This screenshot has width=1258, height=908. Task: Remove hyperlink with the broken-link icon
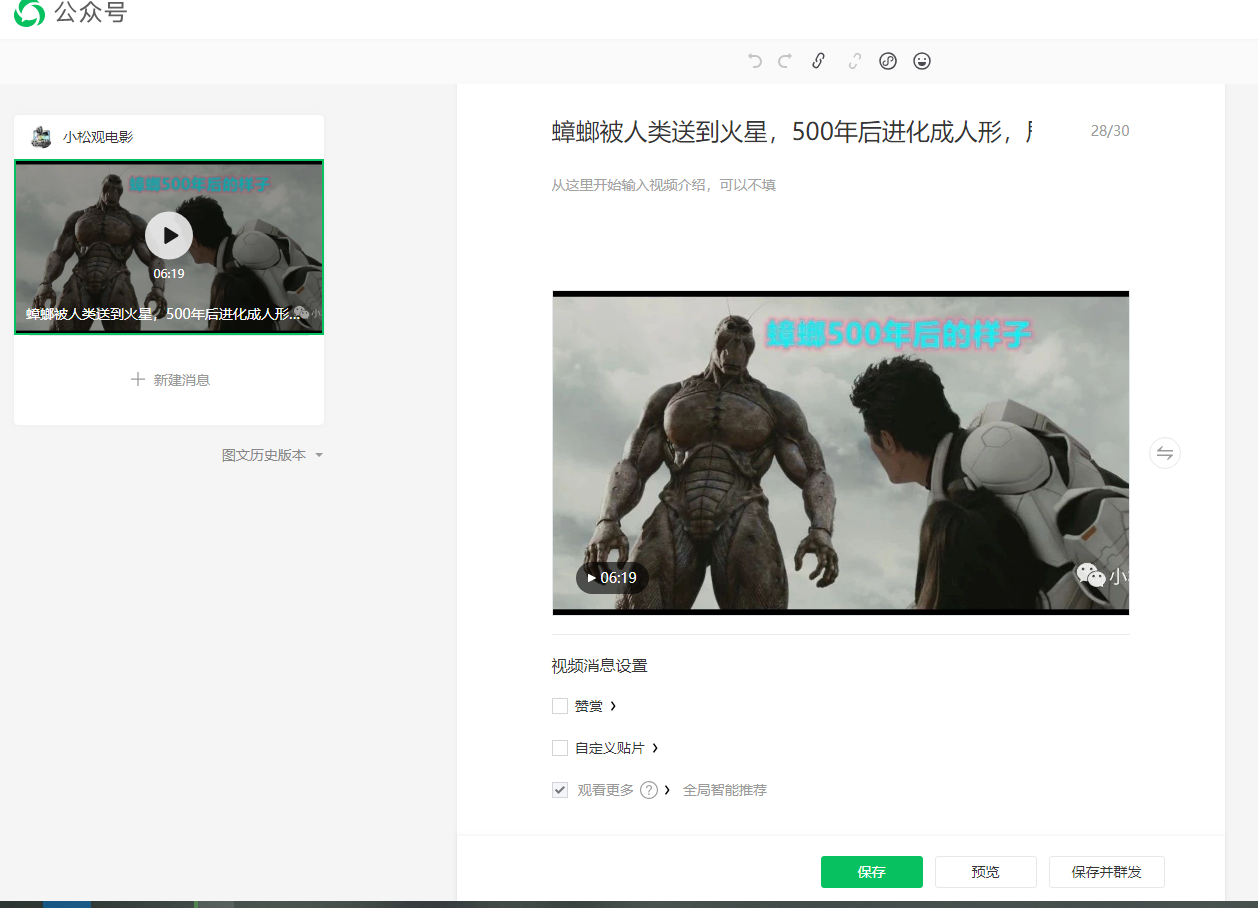(854, 61)
